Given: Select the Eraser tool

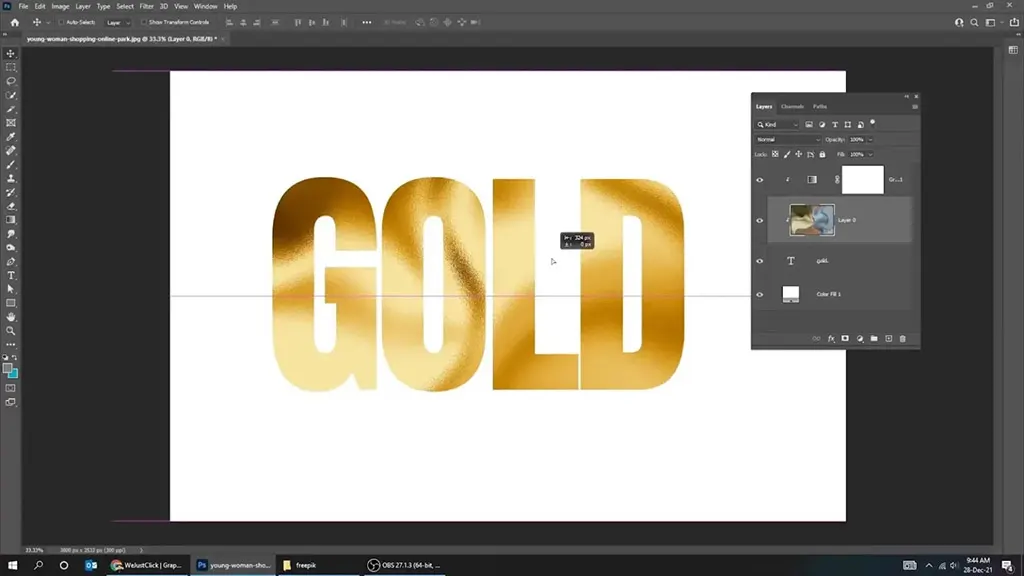Looking at the screenshot, I should pyautogui.click(x=10, y=206).
